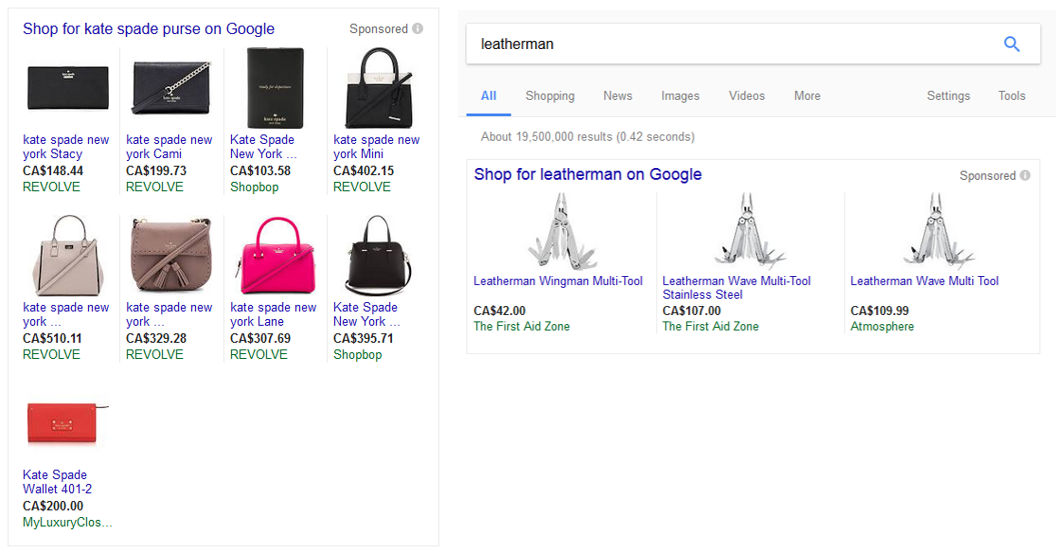Click REVOLVE seller under CA$148.44
Viewport: 1056px width, 553px height.
pos(51,187)
